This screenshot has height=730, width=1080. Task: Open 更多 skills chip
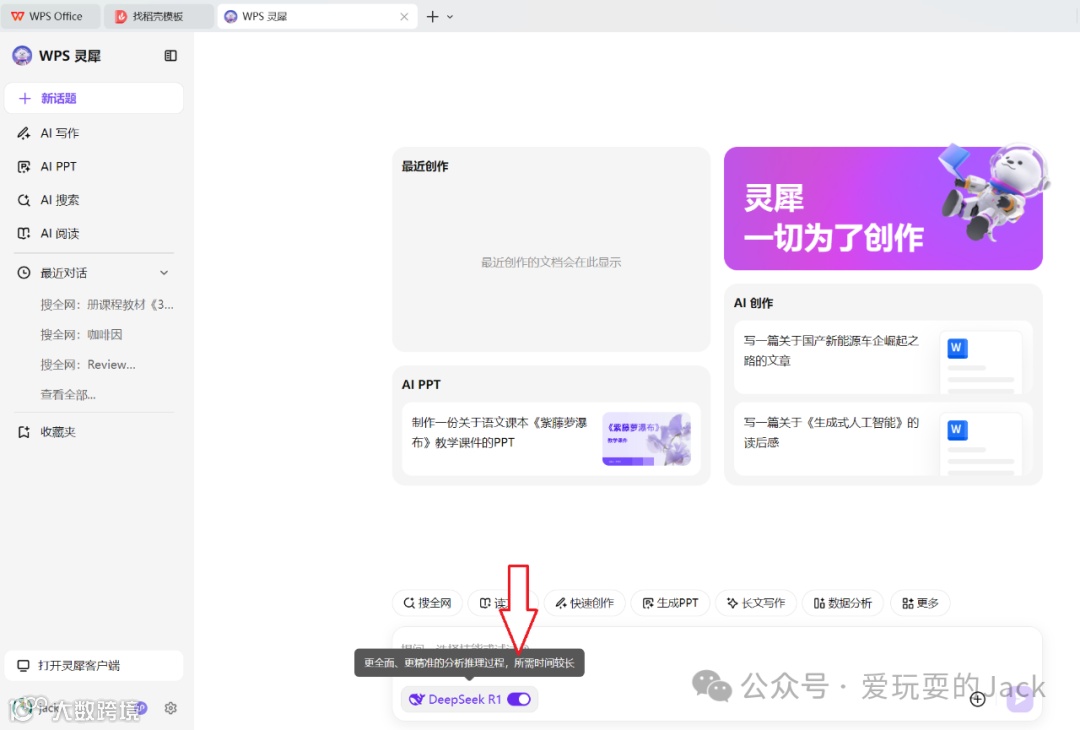tap(920, 603)
